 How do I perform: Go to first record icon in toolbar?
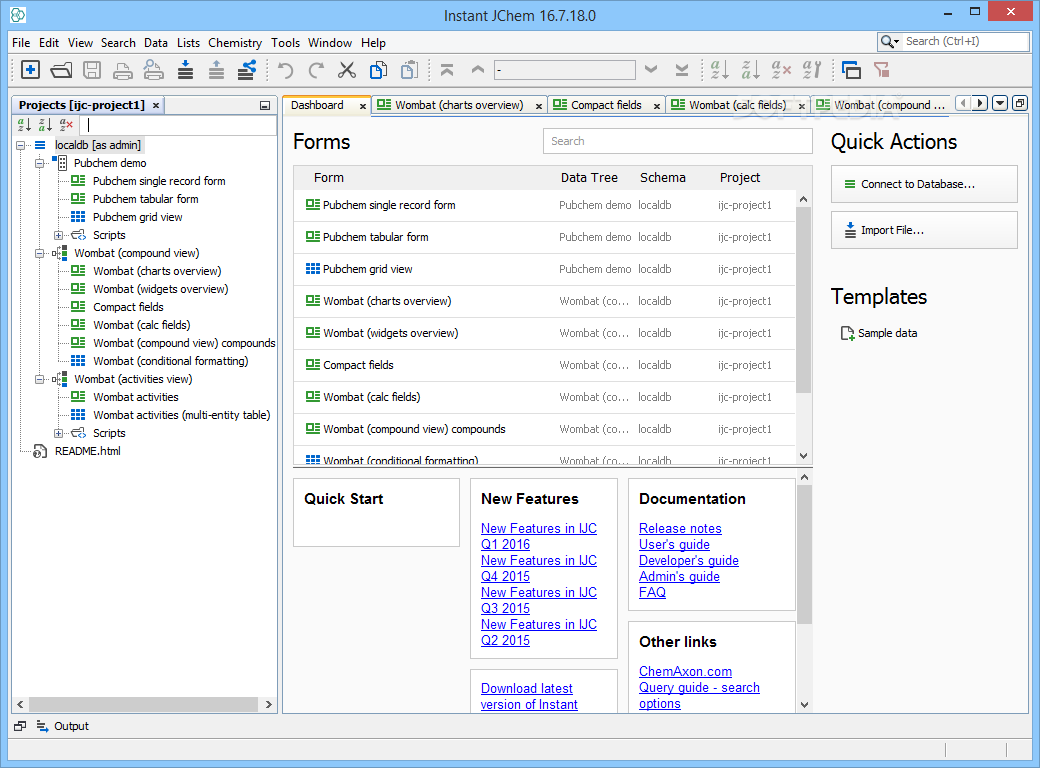coord(447,70)
